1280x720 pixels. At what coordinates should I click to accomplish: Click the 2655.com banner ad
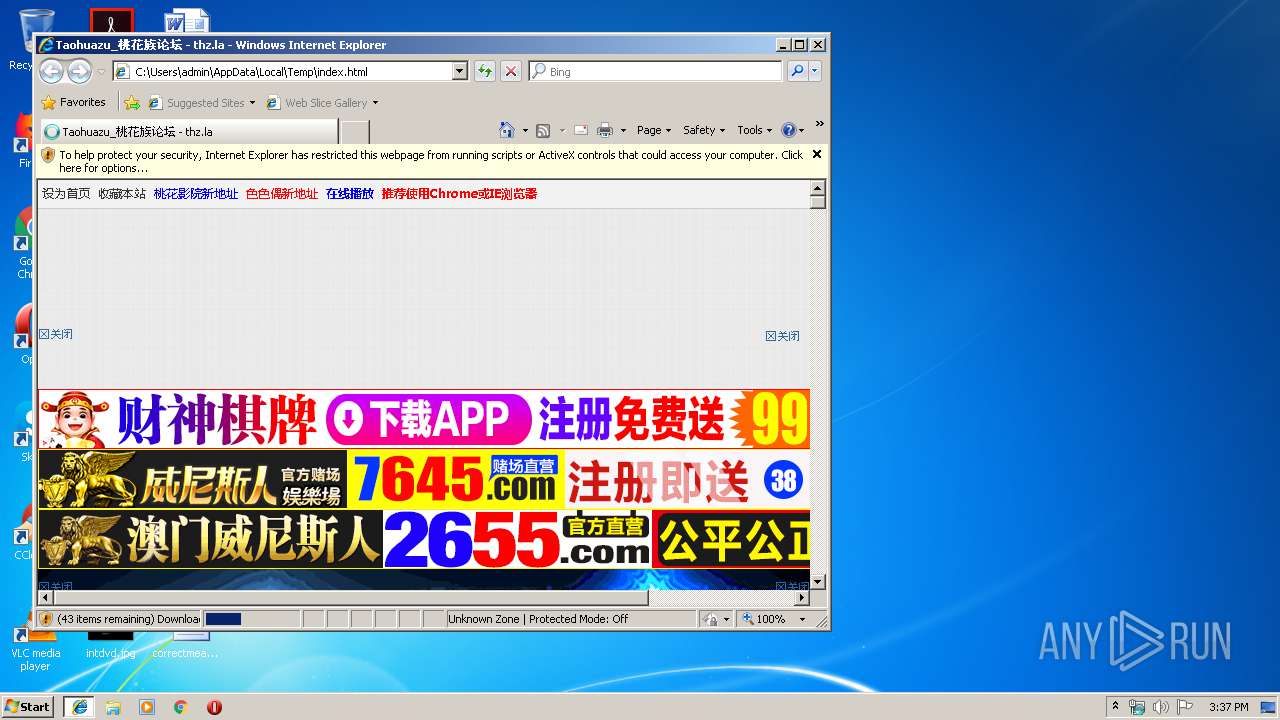(x=424, y=539)
